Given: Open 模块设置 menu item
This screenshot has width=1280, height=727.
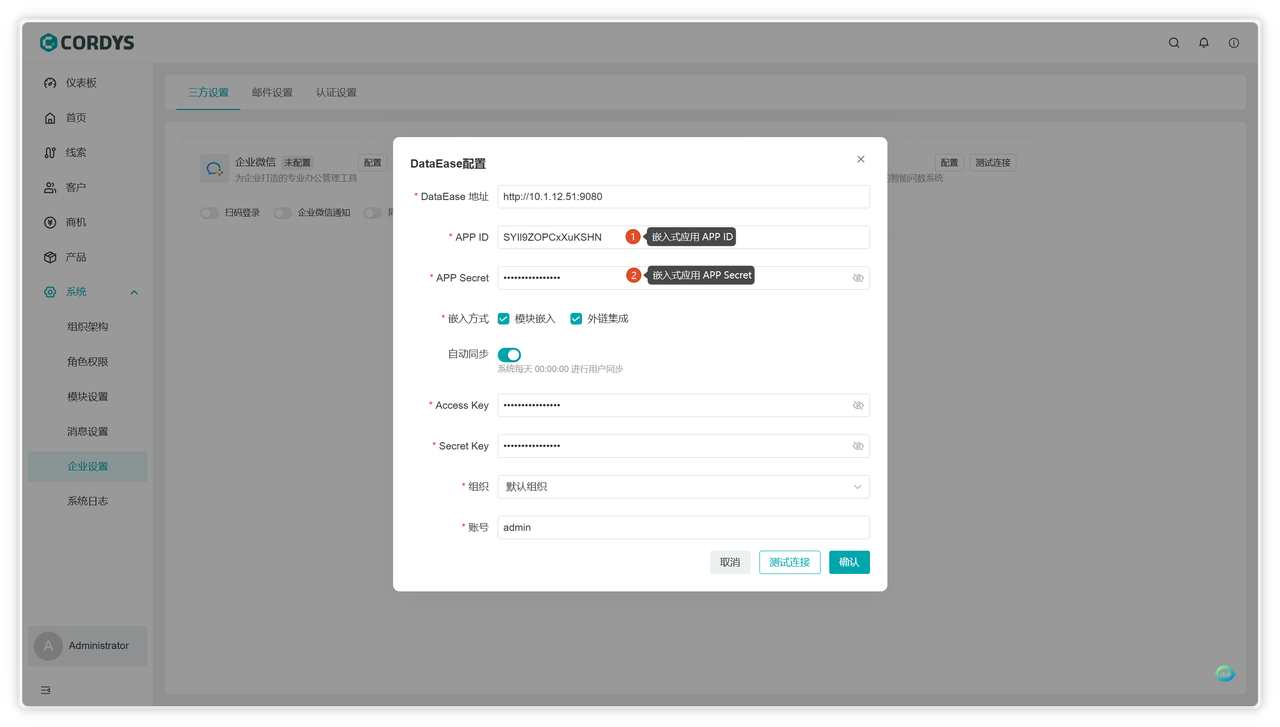Looking at the screenshot, I should click(x=88, y=397).
